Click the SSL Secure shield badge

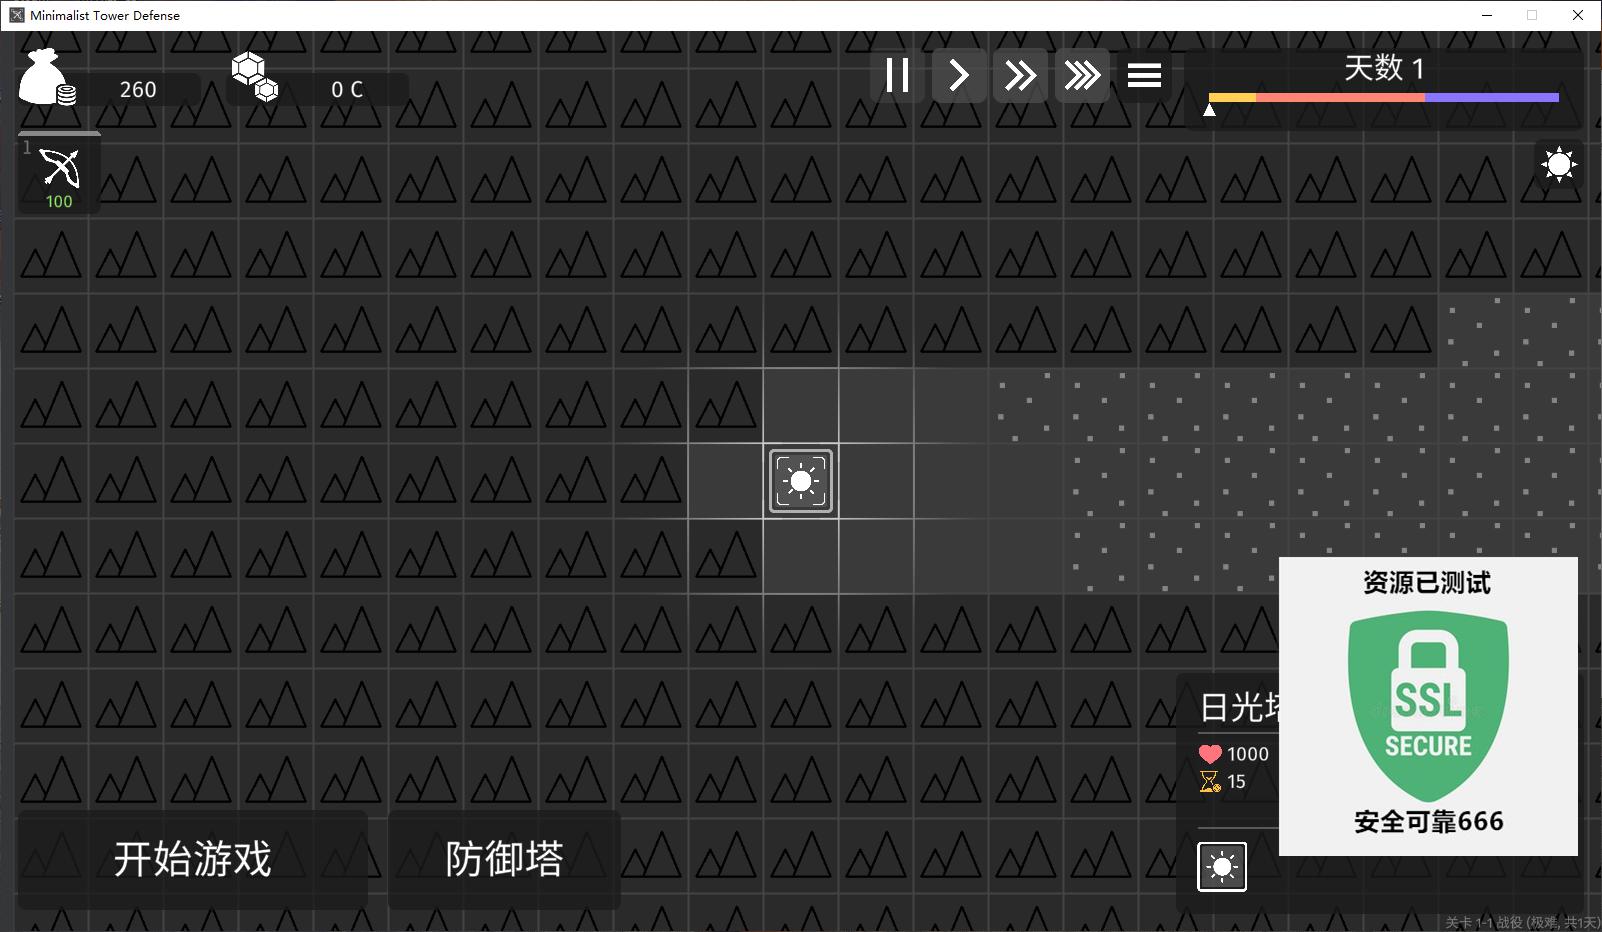pos(1428,706)
